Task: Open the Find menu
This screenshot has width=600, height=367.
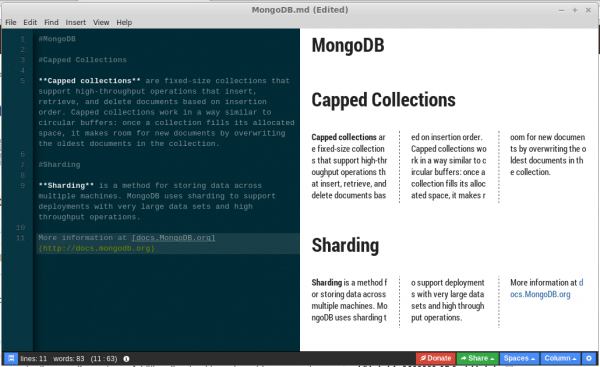Action: point(51,23)
